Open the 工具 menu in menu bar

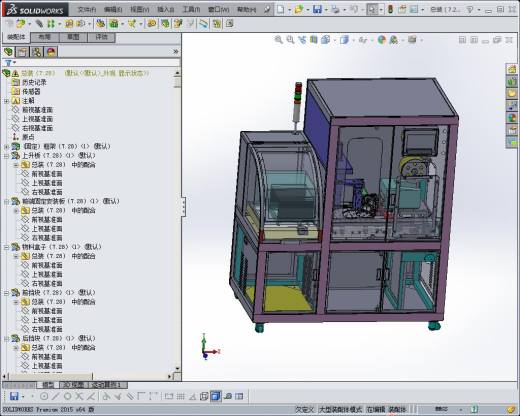click(x=191, y=10)
